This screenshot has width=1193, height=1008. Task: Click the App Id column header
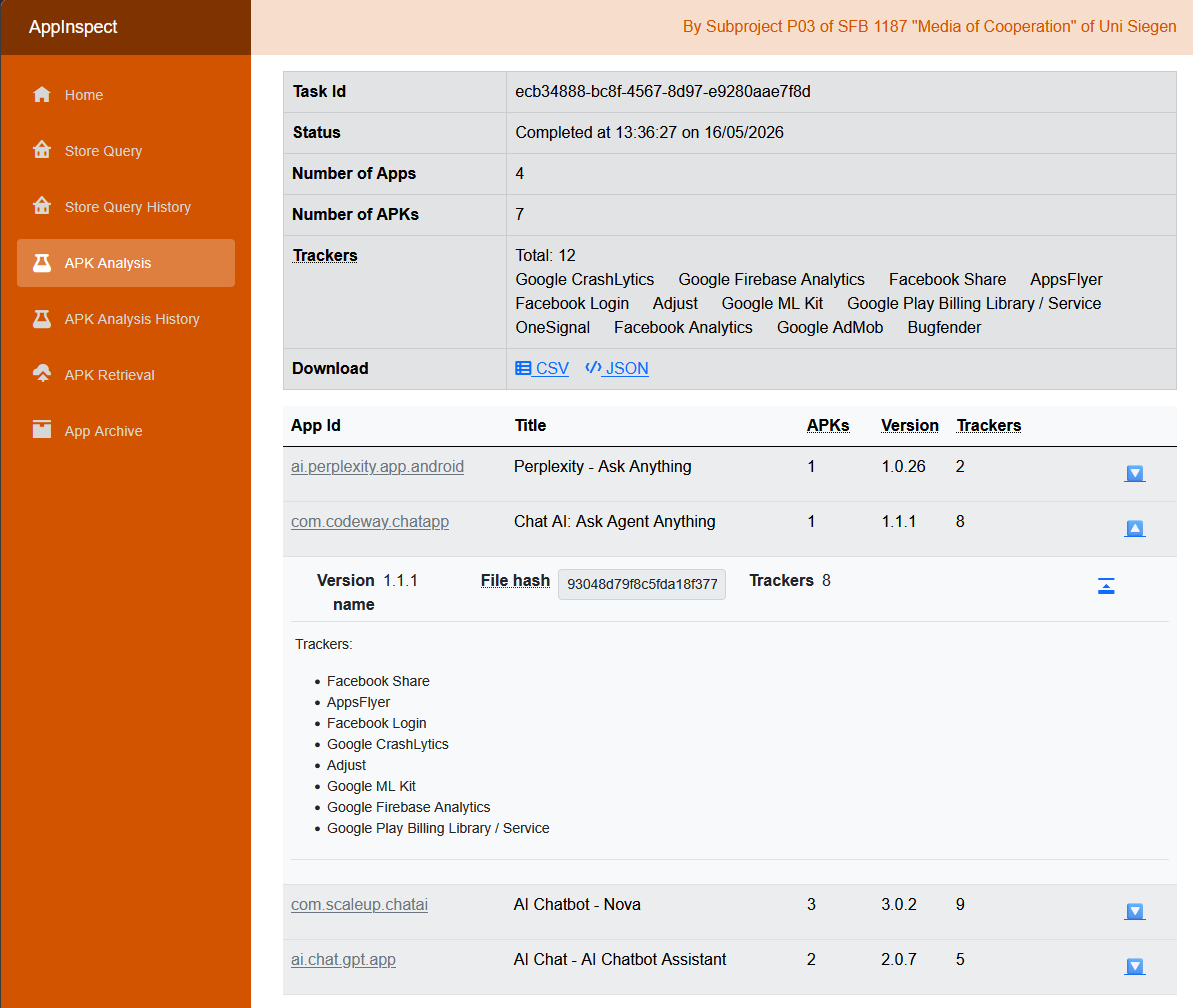point(316,425)
